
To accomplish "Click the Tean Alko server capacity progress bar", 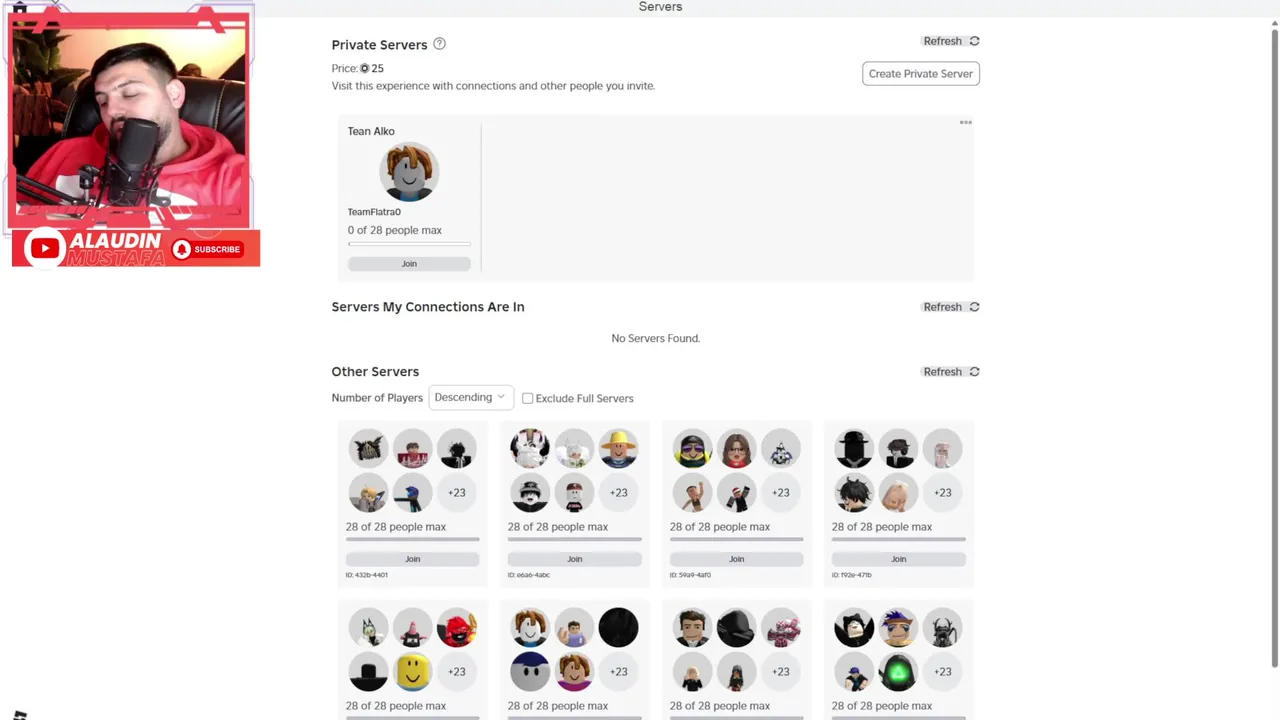I will coord(409,244).
